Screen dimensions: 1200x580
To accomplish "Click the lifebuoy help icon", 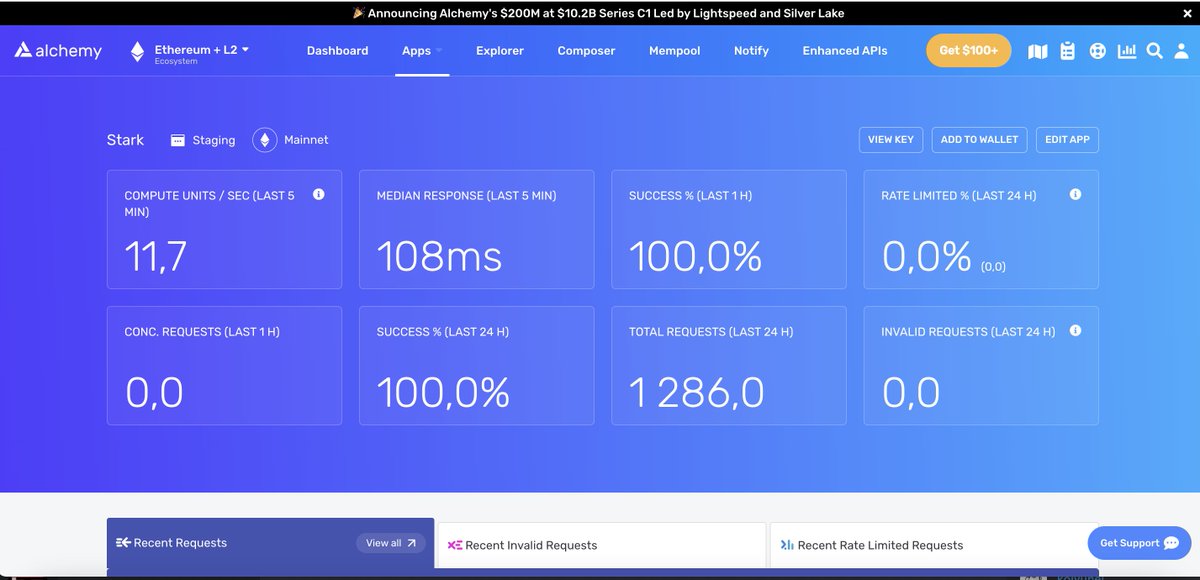I will click(x=1097, y=51).
